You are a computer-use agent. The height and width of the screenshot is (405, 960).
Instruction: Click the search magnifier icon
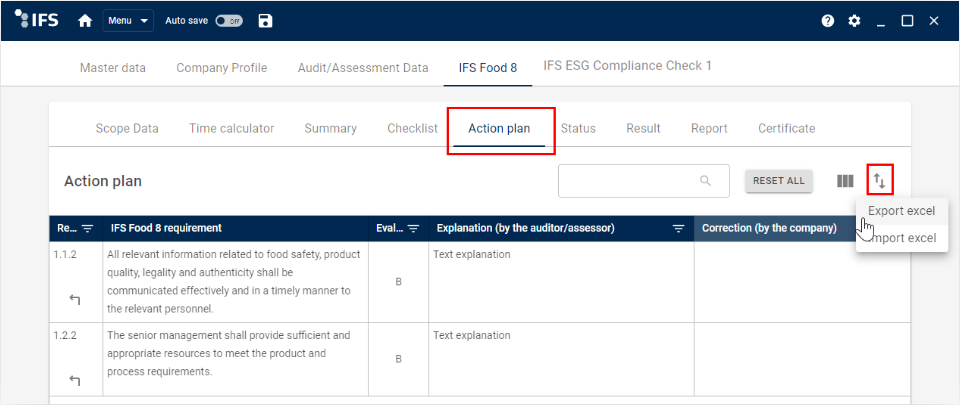pyautogui.click(x=705, y=180)
